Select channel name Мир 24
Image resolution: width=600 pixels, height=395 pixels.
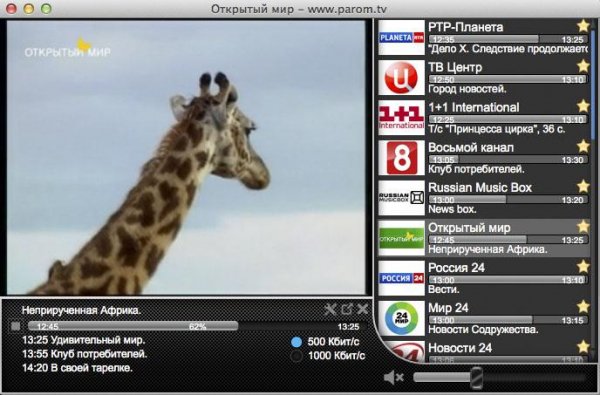click(448, 308)
